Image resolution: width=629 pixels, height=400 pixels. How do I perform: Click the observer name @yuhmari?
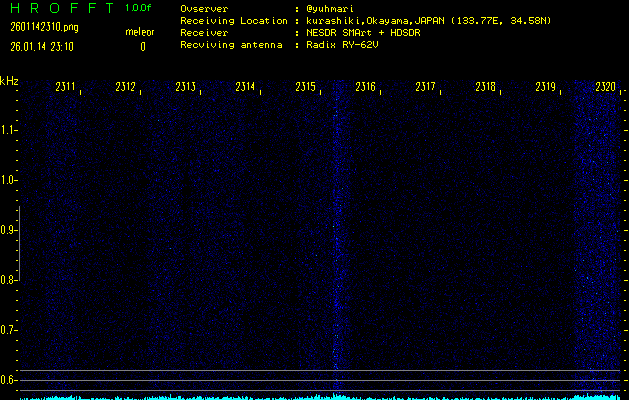[x=330, y=9]
